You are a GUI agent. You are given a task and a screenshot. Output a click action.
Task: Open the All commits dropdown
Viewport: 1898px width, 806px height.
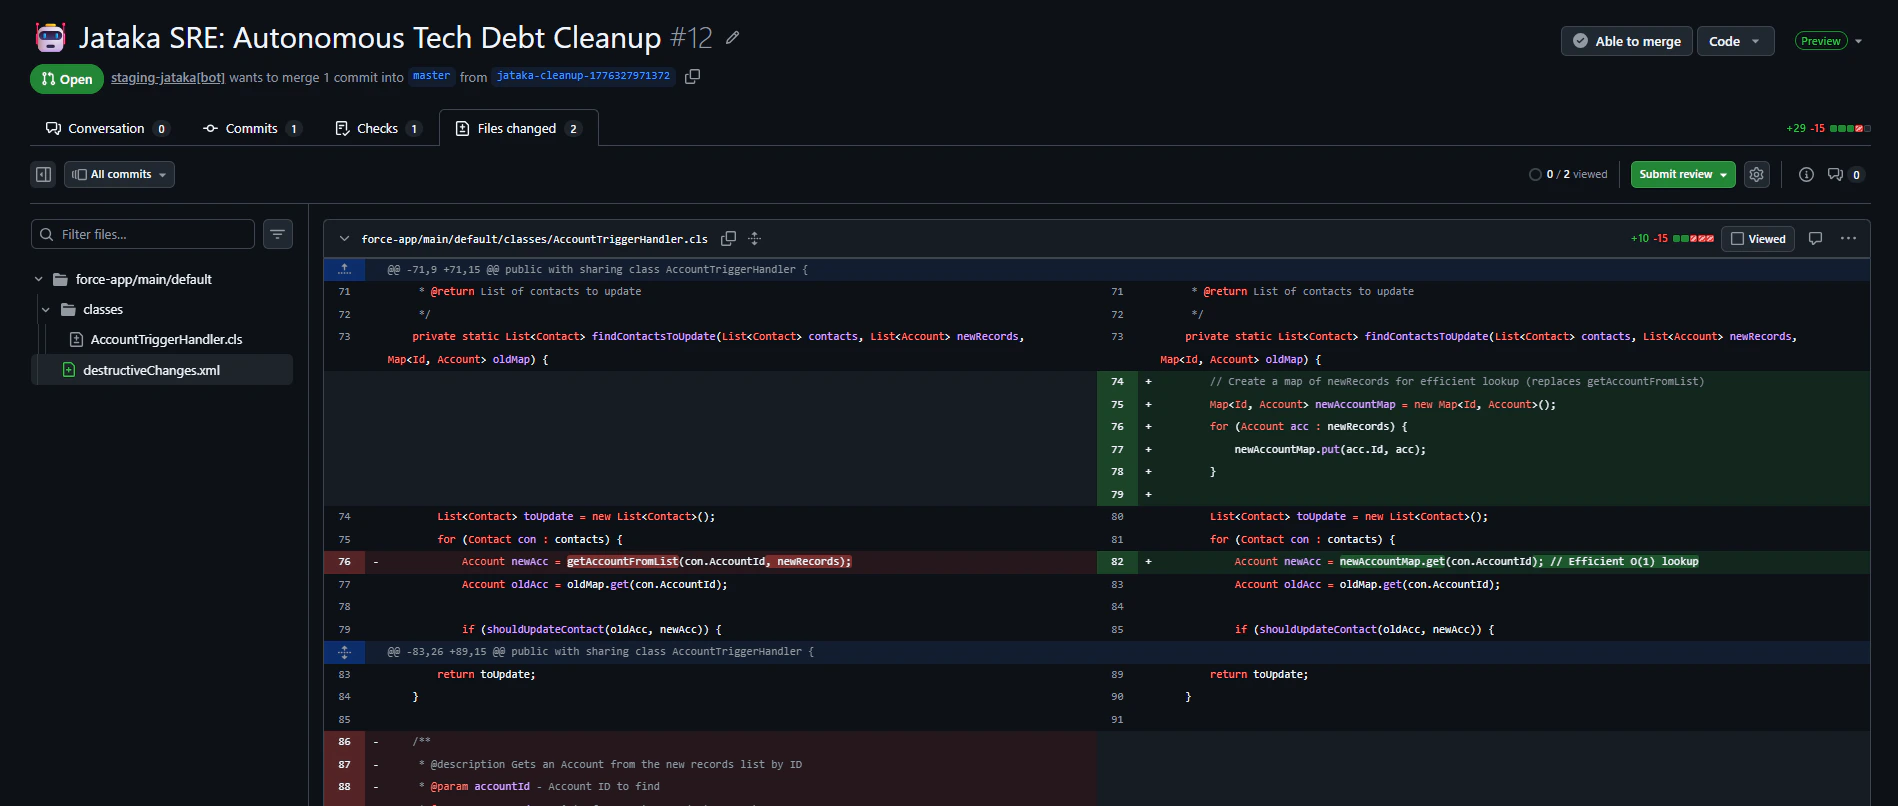tap(120, 174)
